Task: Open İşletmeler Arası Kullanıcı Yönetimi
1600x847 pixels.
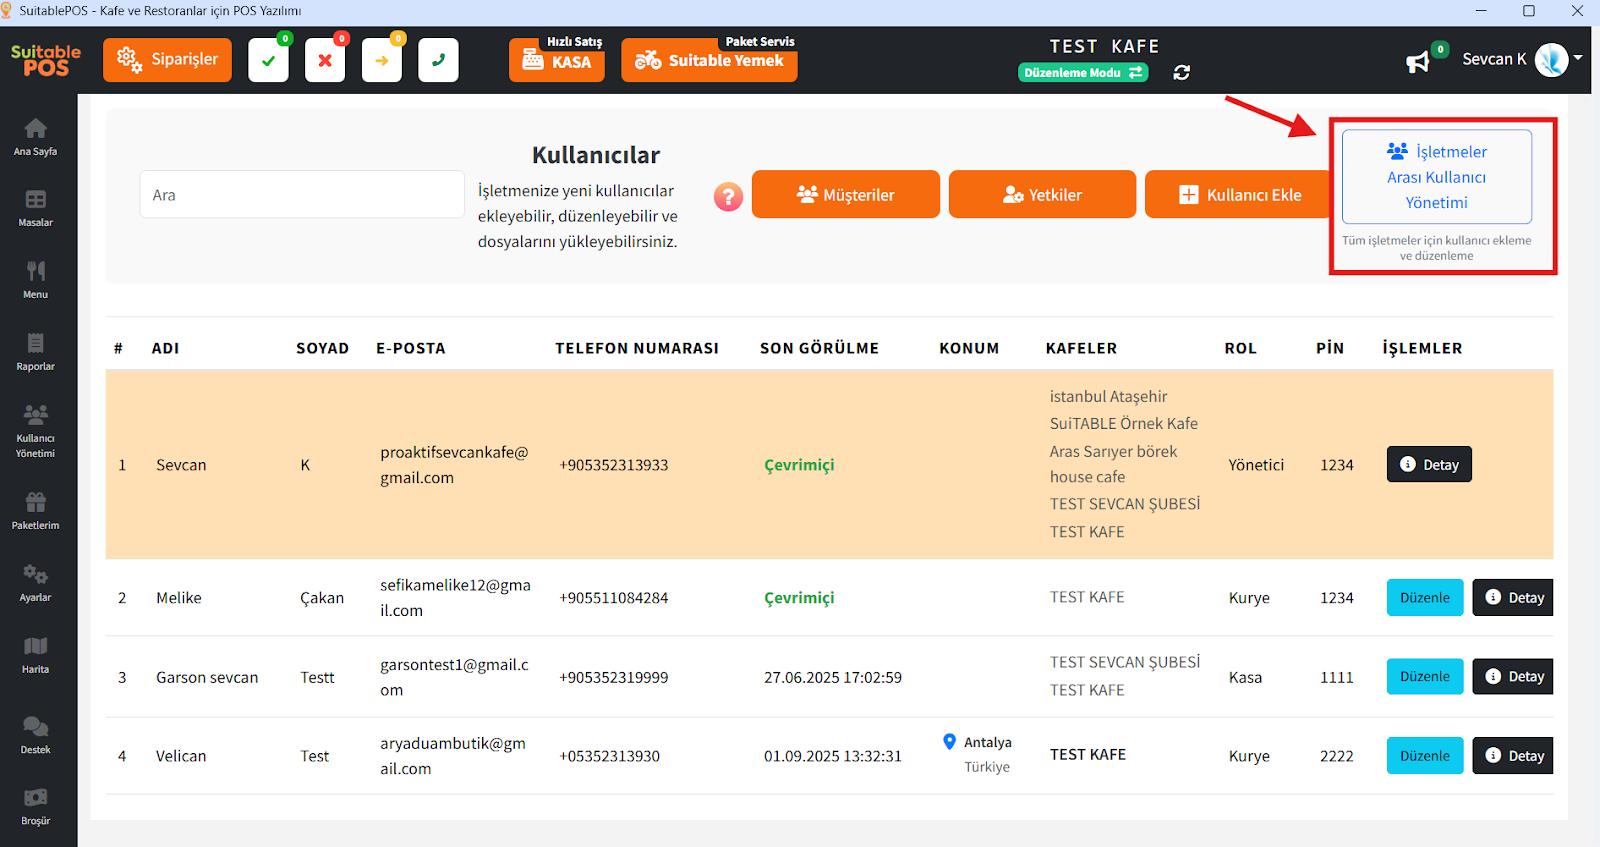Action: click(x=1436, y=177)
